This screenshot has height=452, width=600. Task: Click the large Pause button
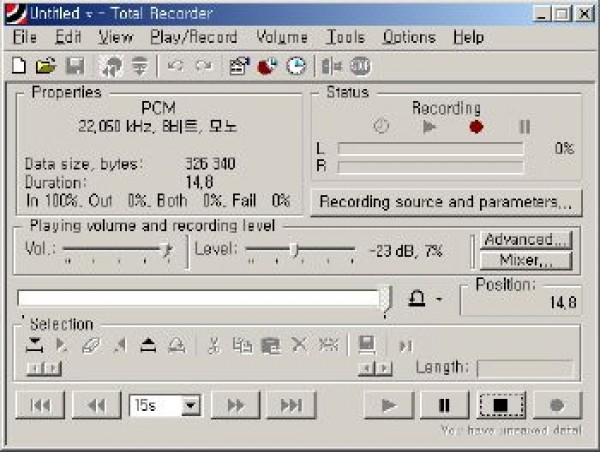(x=444, y=405)
